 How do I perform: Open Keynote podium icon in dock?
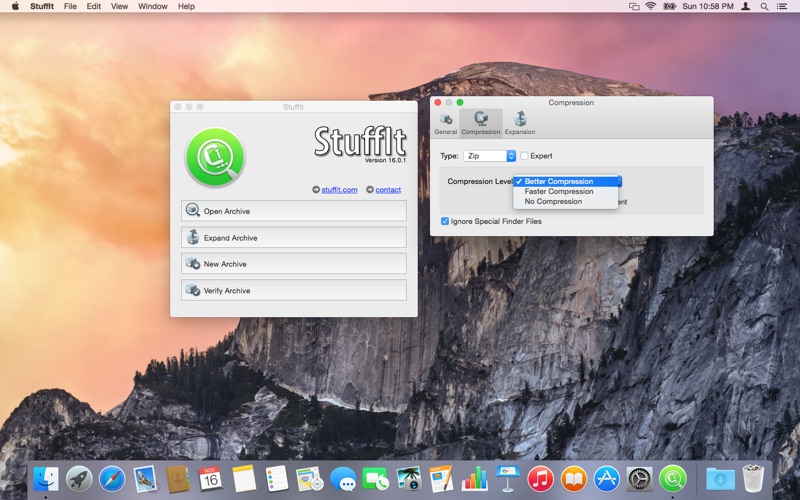[508, 479]
